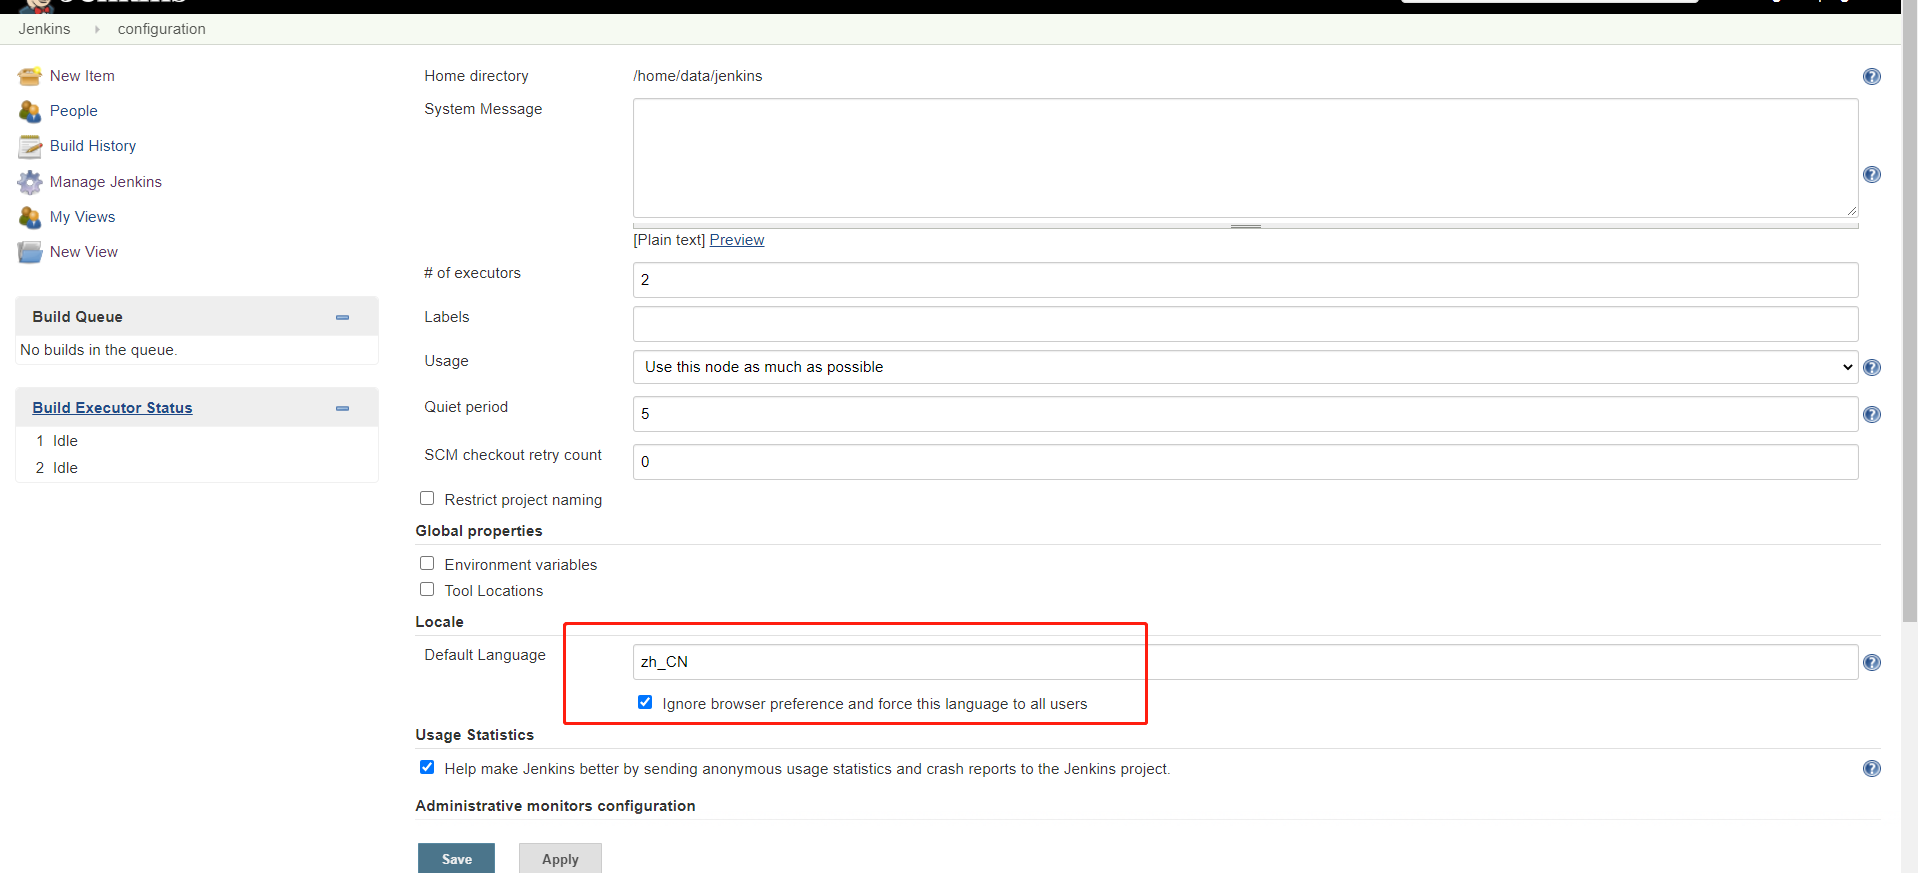
Task: Open help icon for System Message
Action: [x=1872, y=175]
